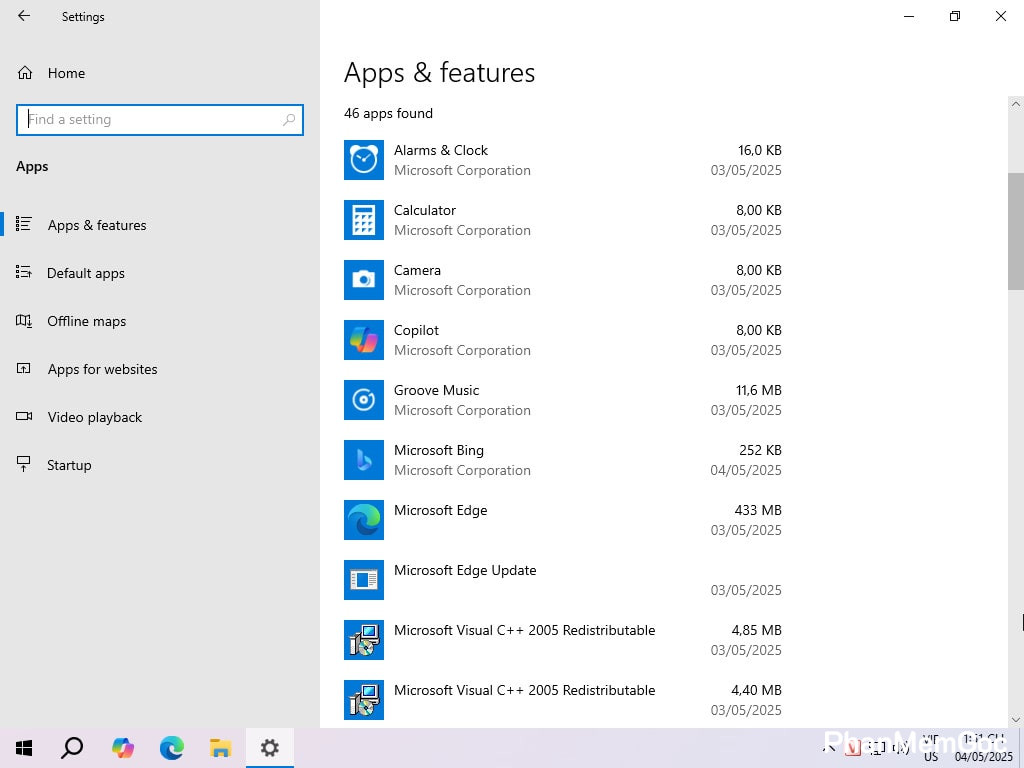The image size is (1024, 768).
Task: Select the Copilot icon in apps list
Action: [363, 340]
